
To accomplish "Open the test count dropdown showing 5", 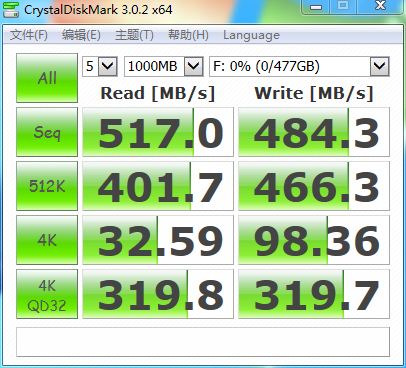I will 100,66.
